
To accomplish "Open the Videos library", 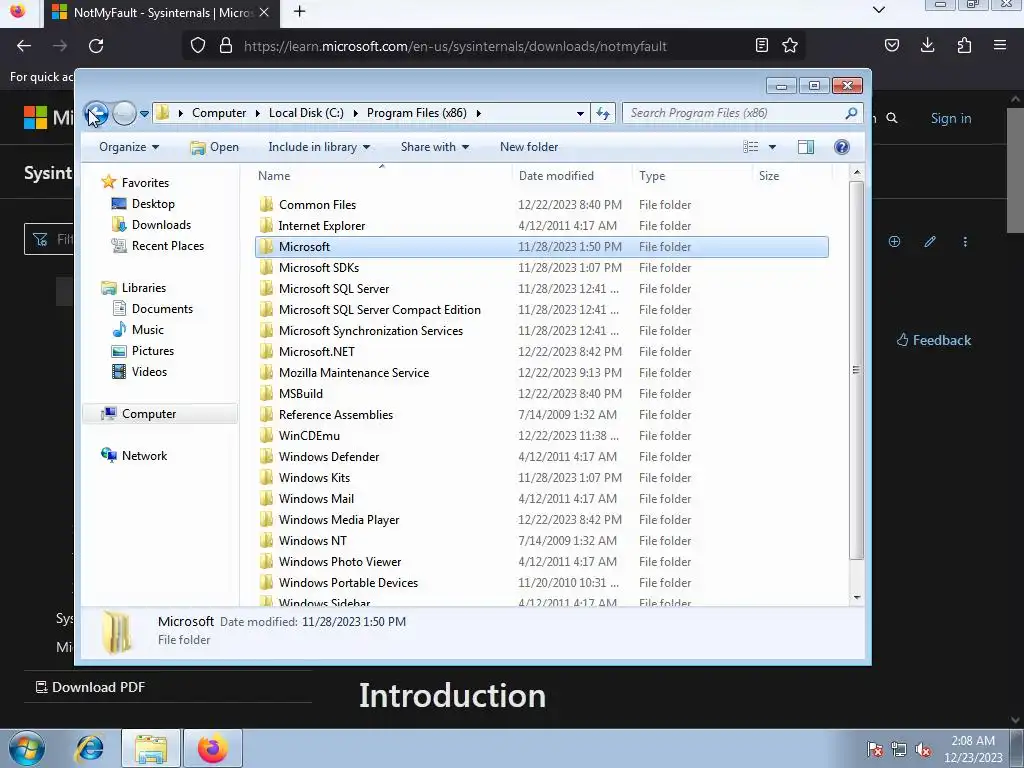I will point(149,372).
